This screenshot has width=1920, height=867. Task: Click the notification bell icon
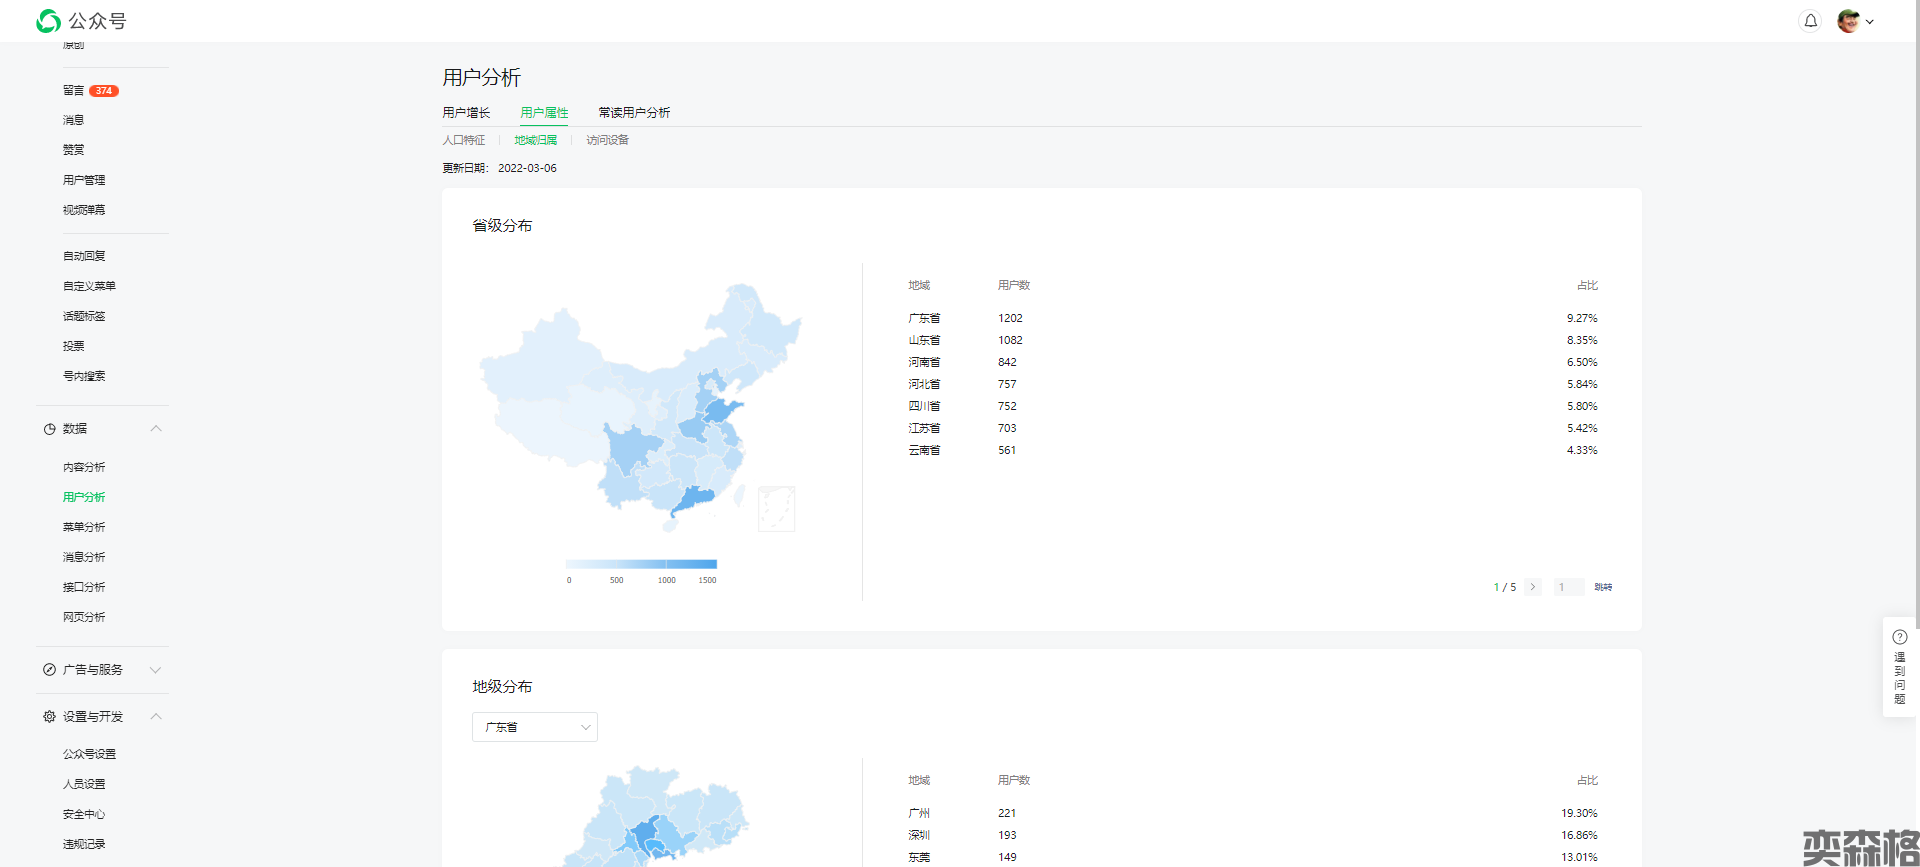coord(1810,21)
